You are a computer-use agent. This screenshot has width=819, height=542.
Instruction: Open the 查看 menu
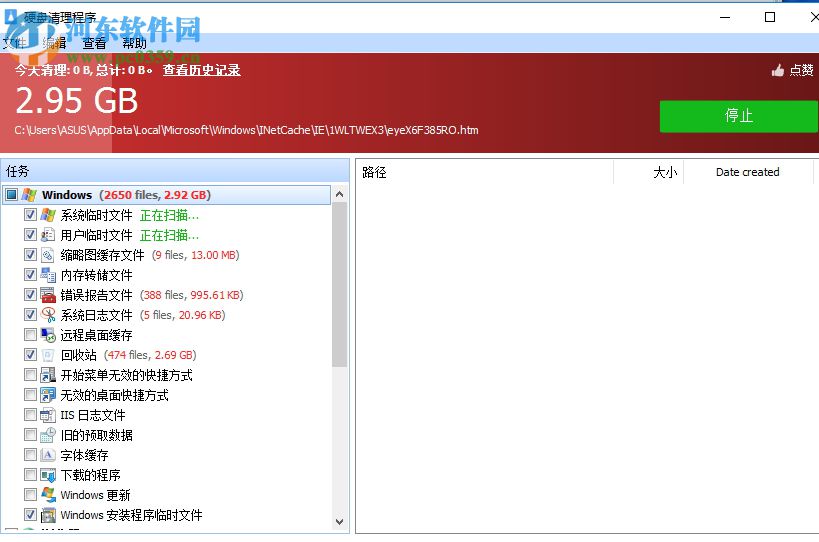point(94,43)
